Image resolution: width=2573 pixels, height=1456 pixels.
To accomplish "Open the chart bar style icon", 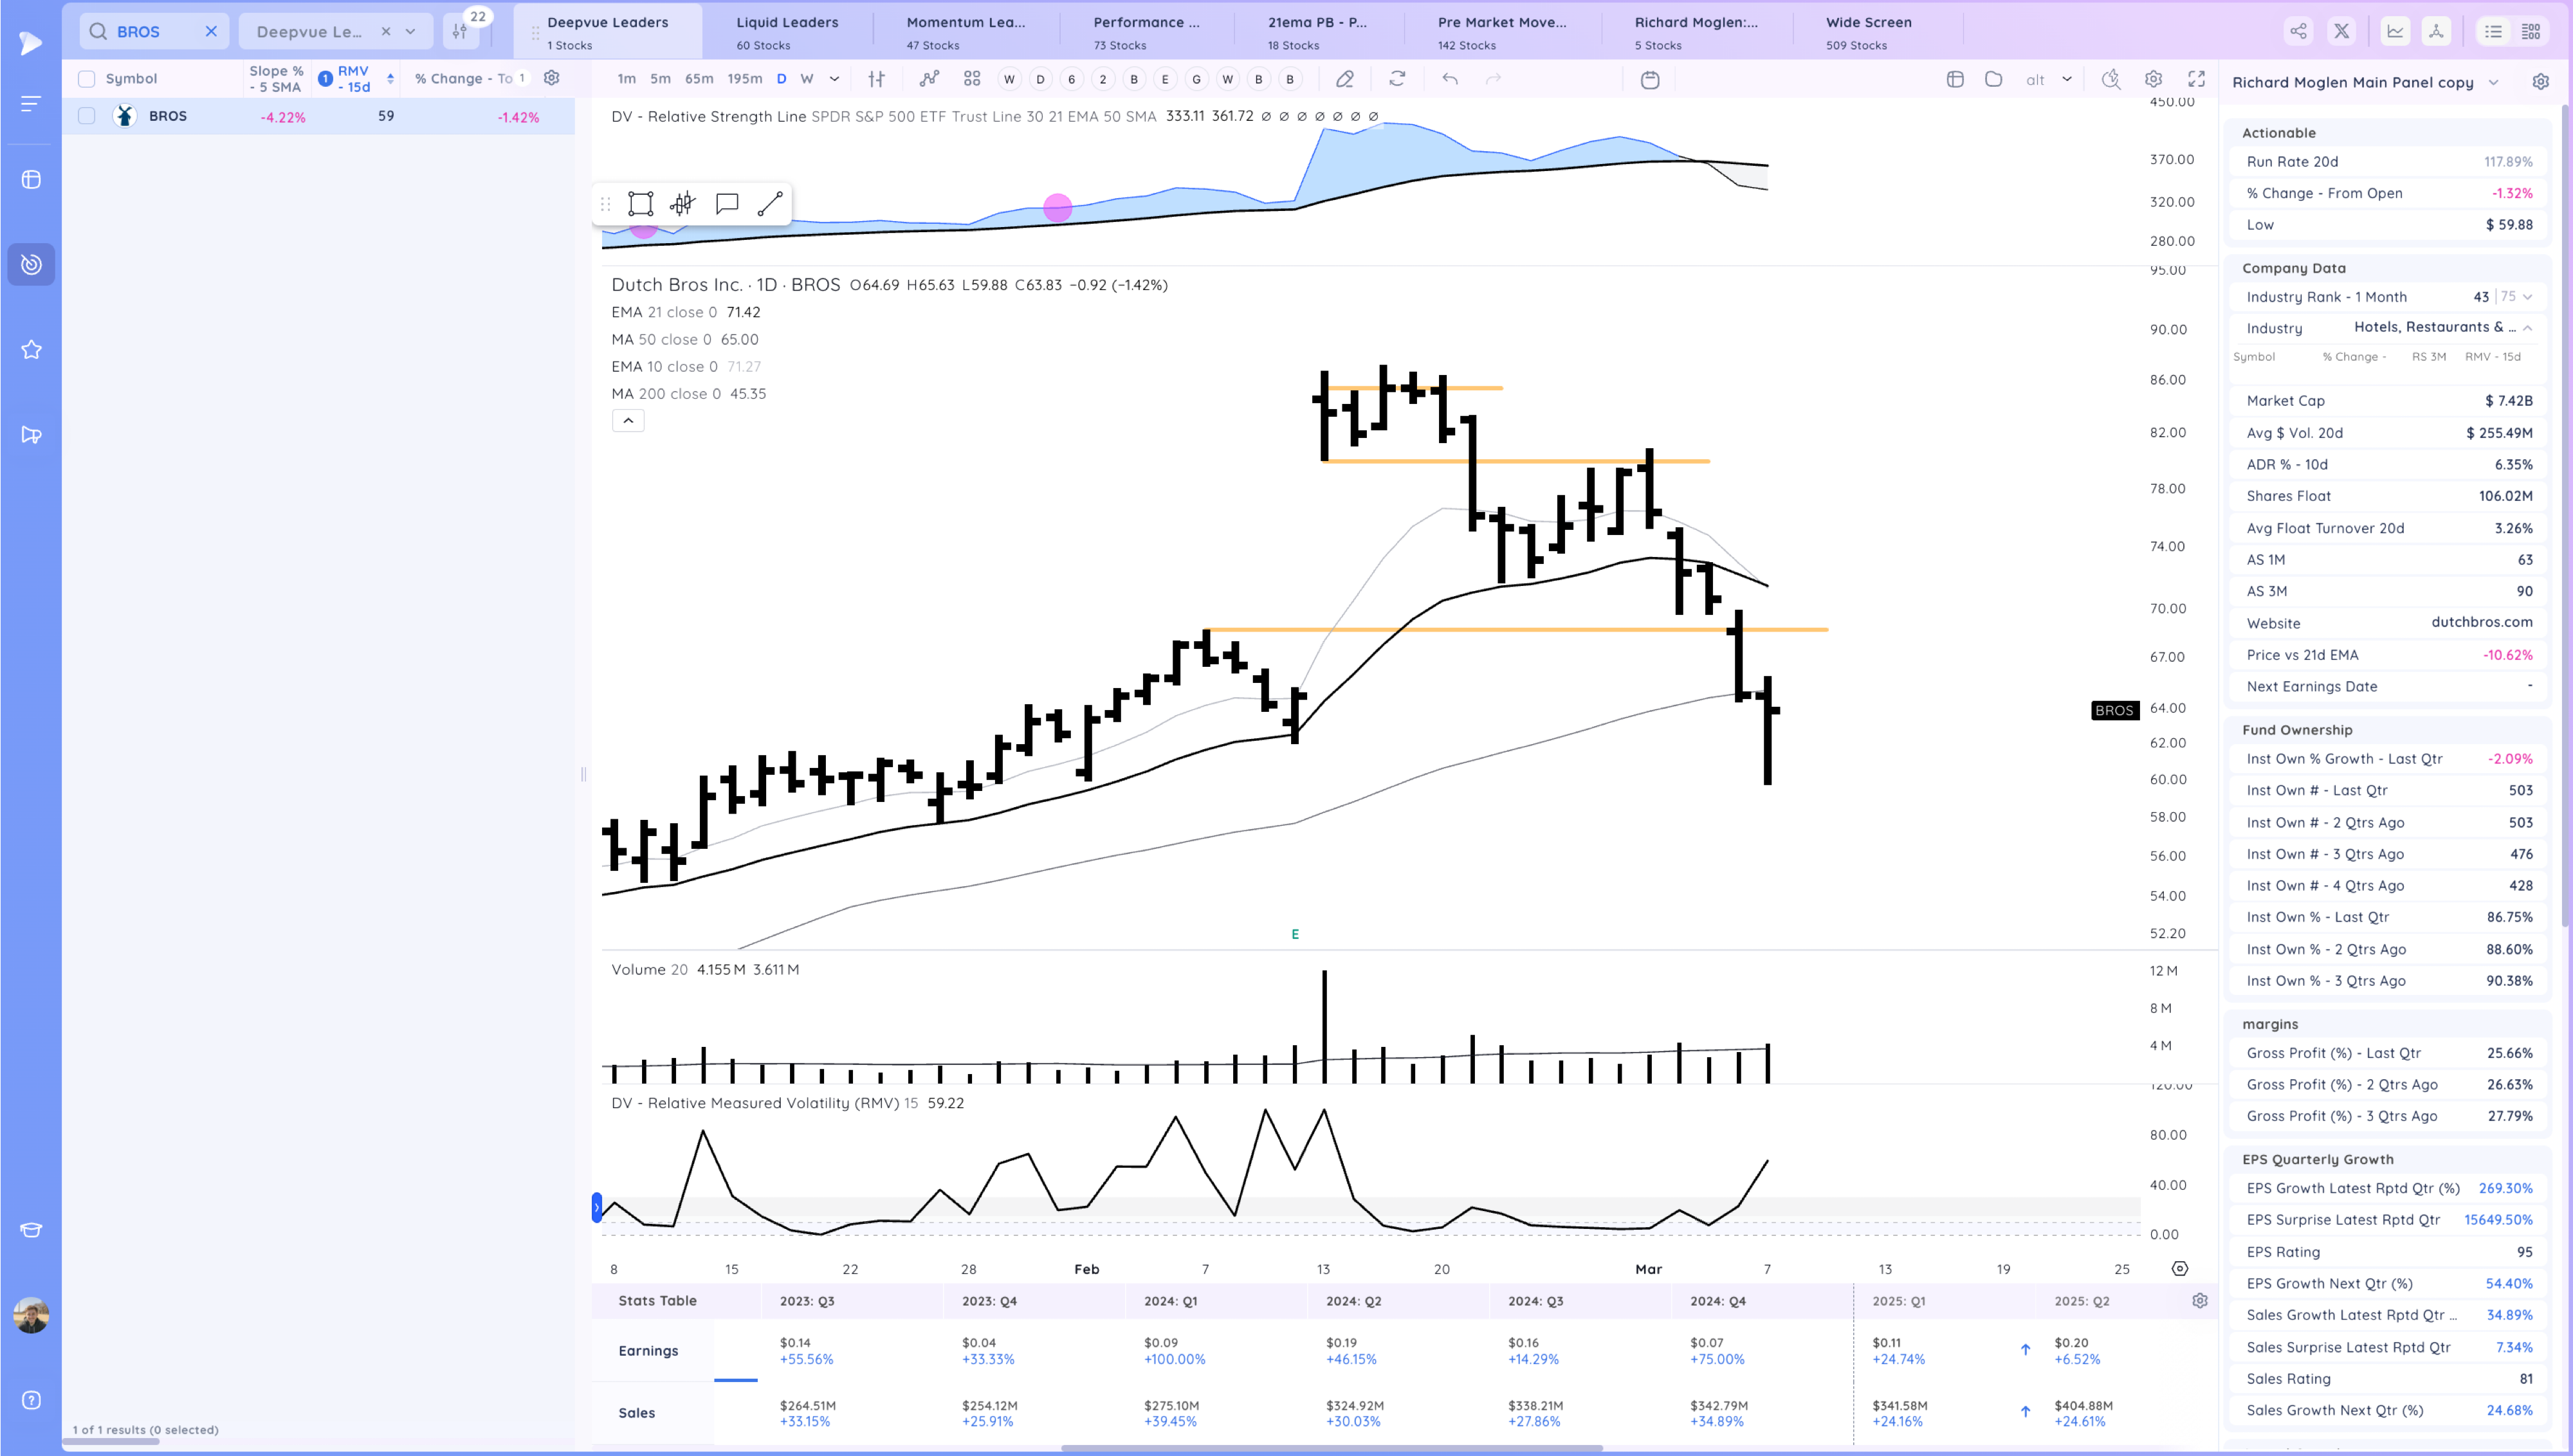I will click(x=876, y=78).
